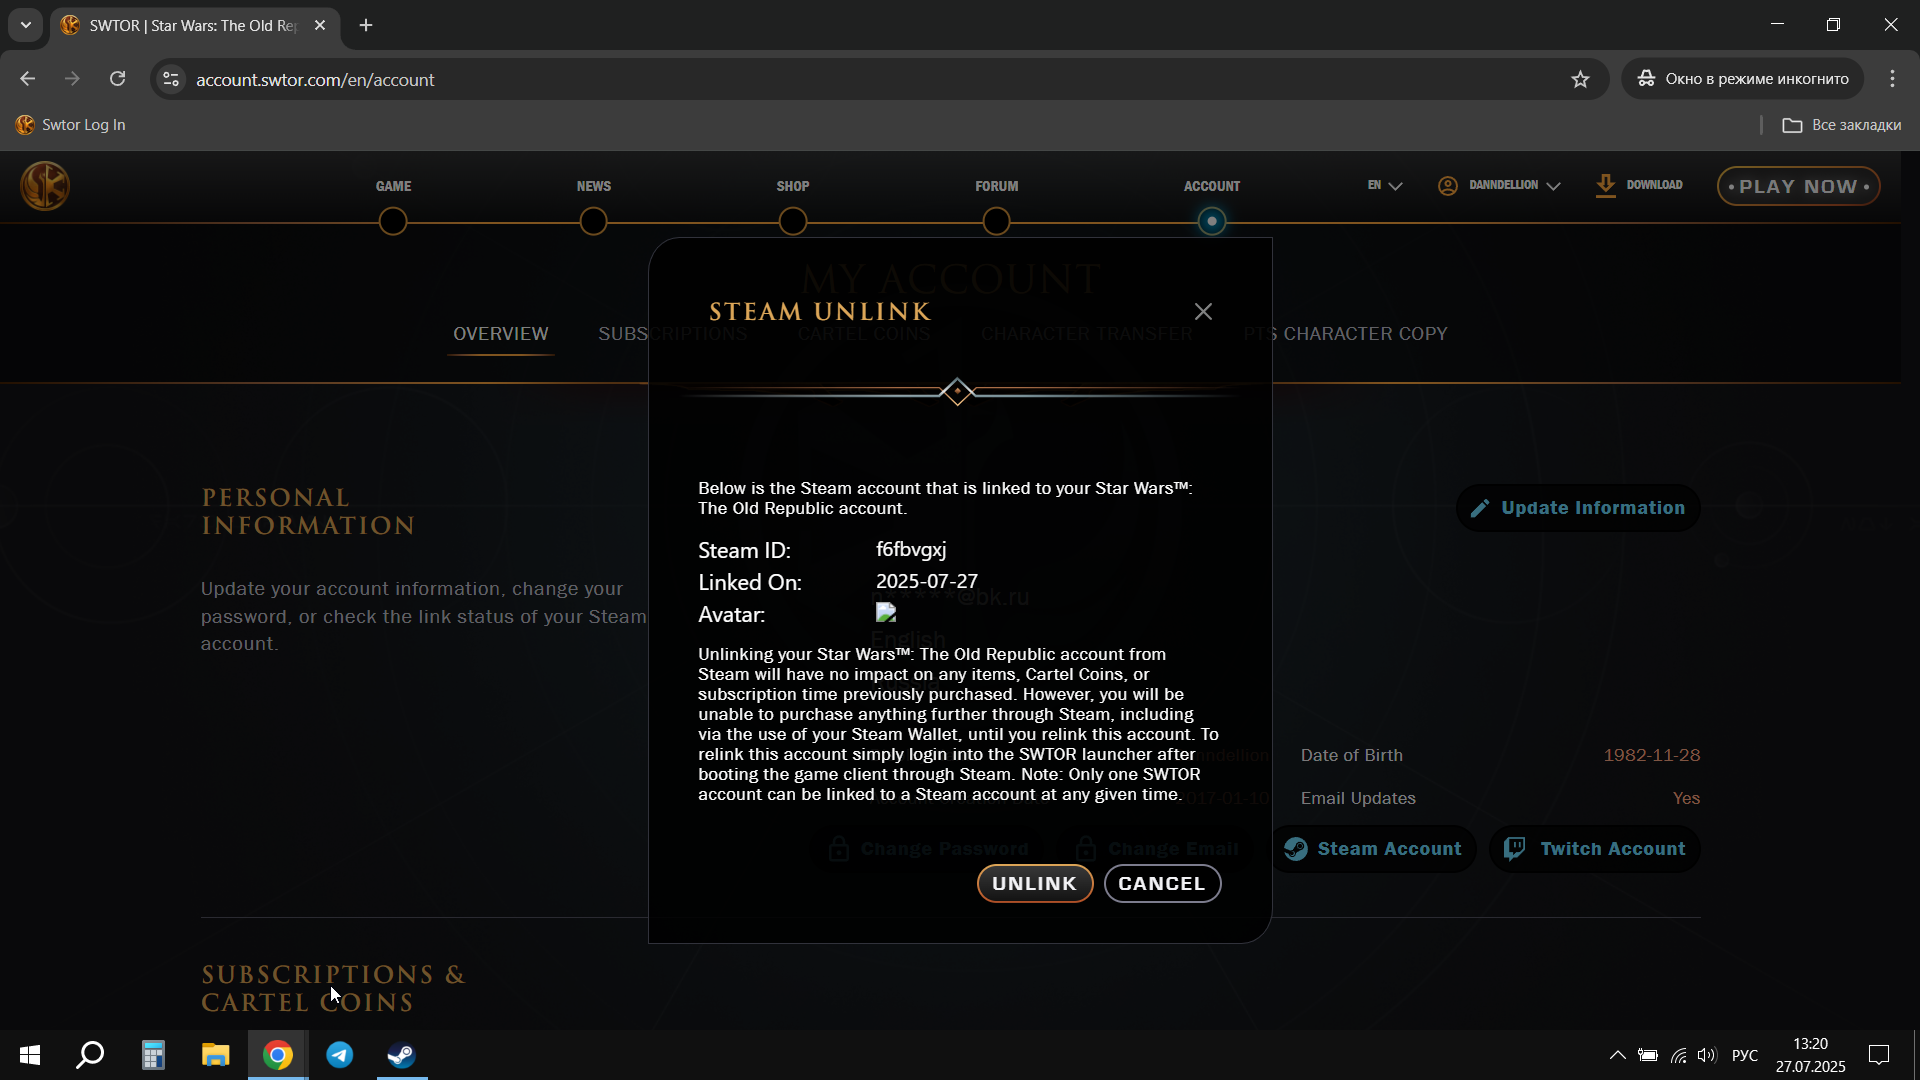Image resolution: width=1920 pixels, height=1080 pixels.
Task: Click the Steam ID value f6fbvgxj
Action: [x=911, y=550]
